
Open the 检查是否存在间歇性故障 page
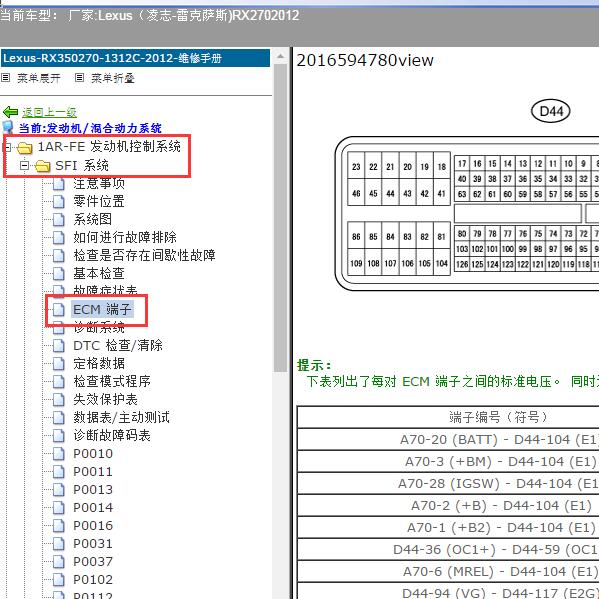click(144, 255)
